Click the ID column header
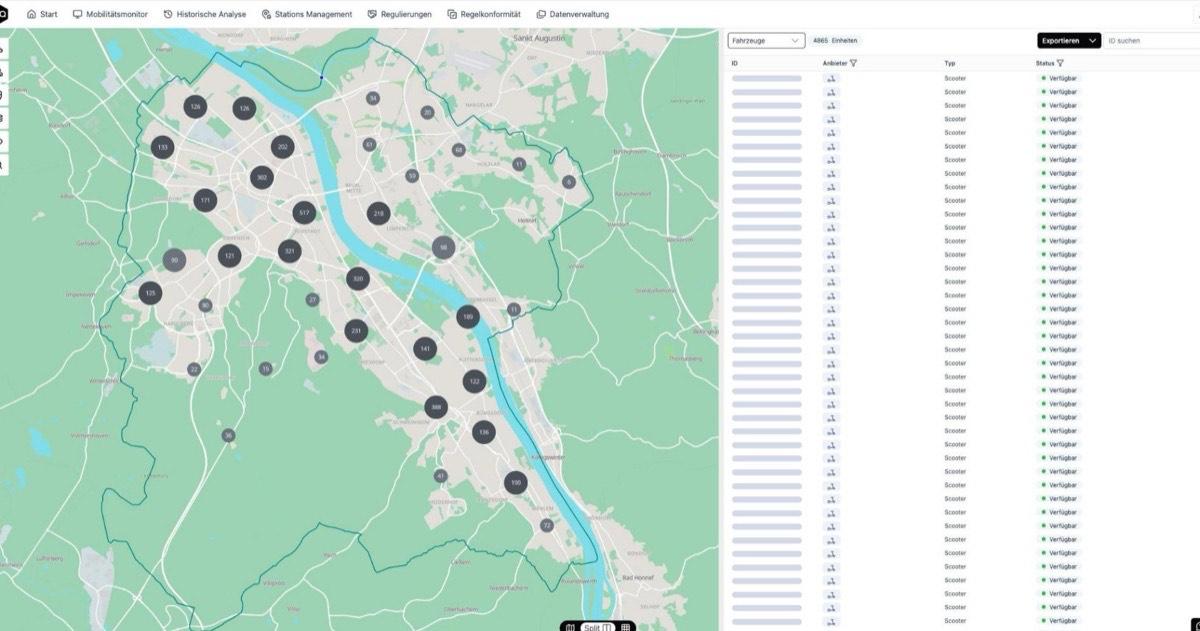This screenshot has height=631, width=1200. [x=735, y=63]
